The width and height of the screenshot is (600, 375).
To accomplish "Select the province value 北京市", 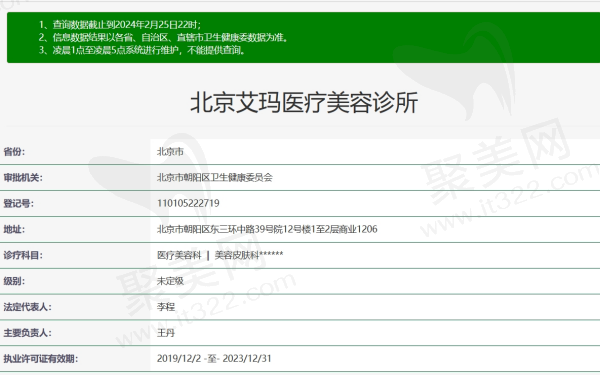I will (170, 152).
